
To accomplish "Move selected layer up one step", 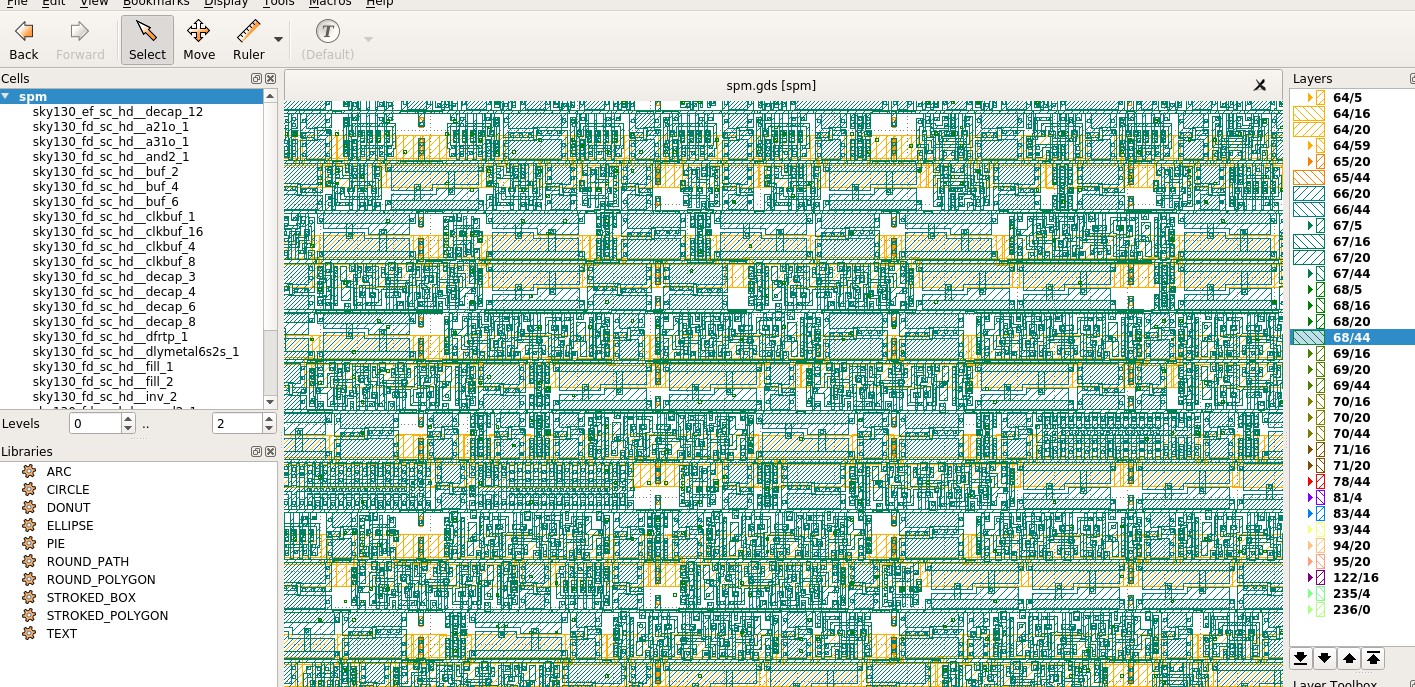I will (x=1349, y=658).
